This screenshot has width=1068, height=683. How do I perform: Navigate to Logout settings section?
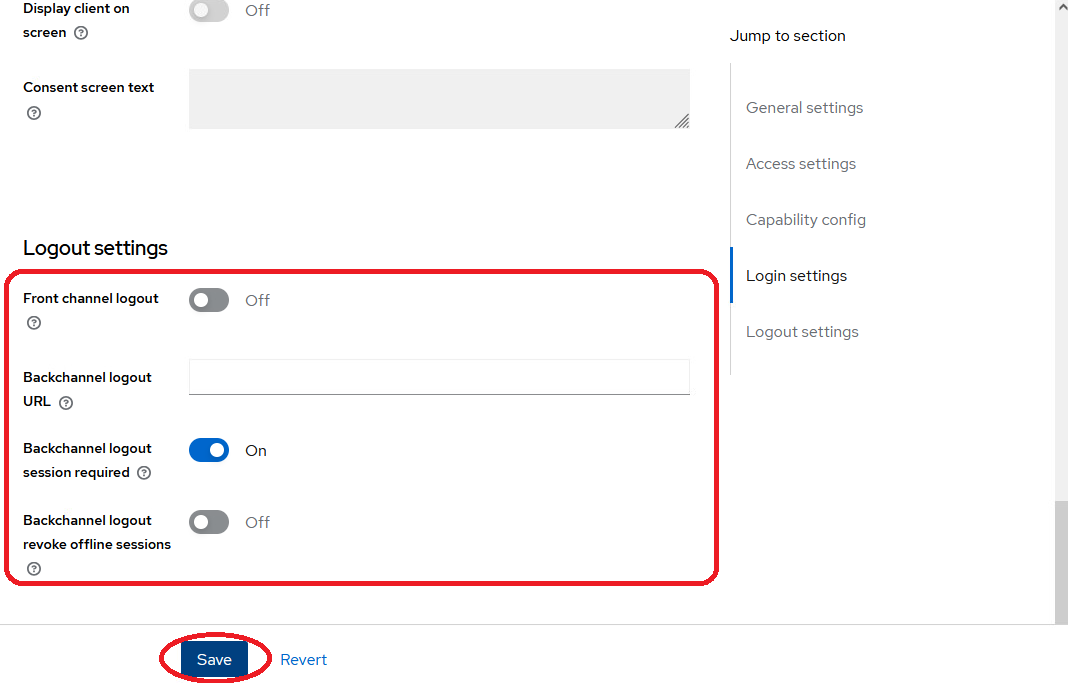click(x=802, y=331)
